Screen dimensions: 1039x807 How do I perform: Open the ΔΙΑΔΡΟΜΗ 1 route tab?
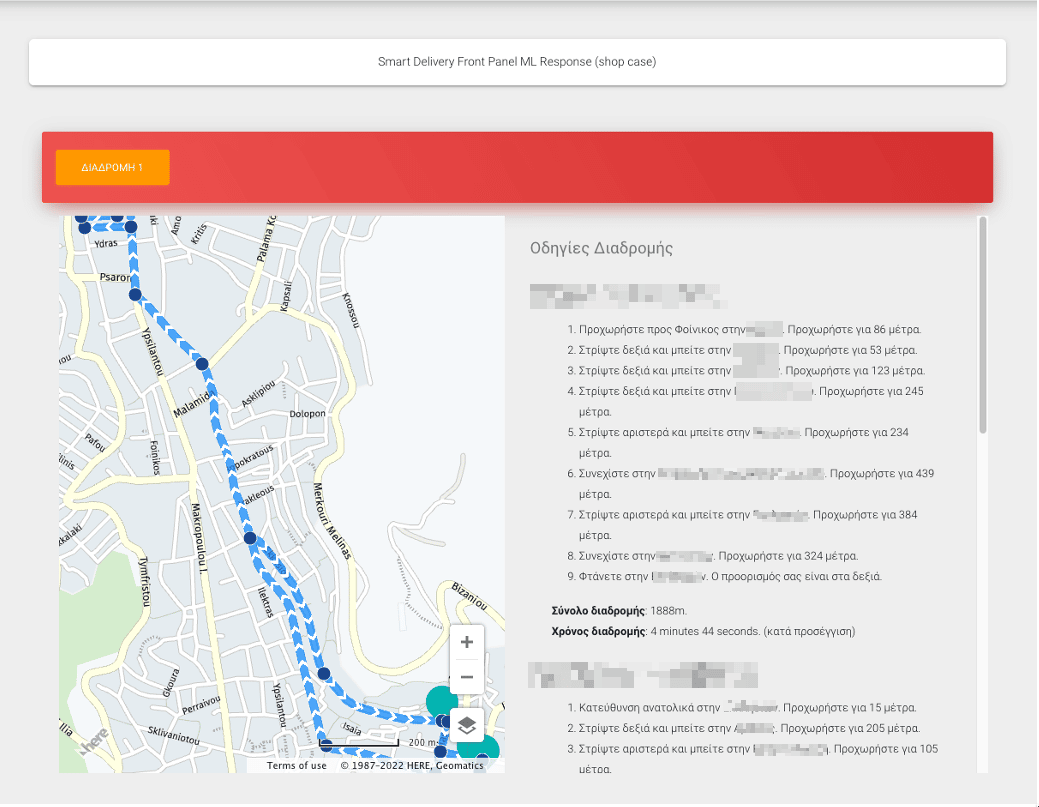point(112,168)
